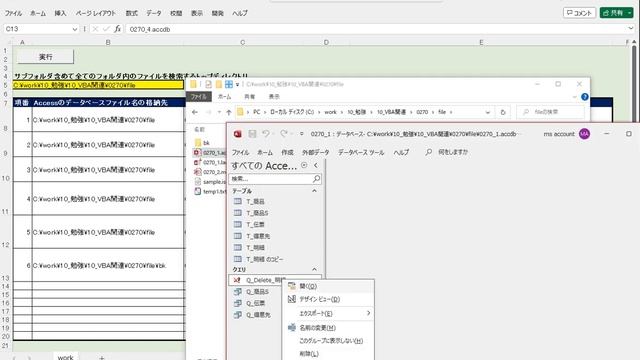The image size is (640, 360).
Task: Click Excel コメント button
Action: (x=579, y=13)
